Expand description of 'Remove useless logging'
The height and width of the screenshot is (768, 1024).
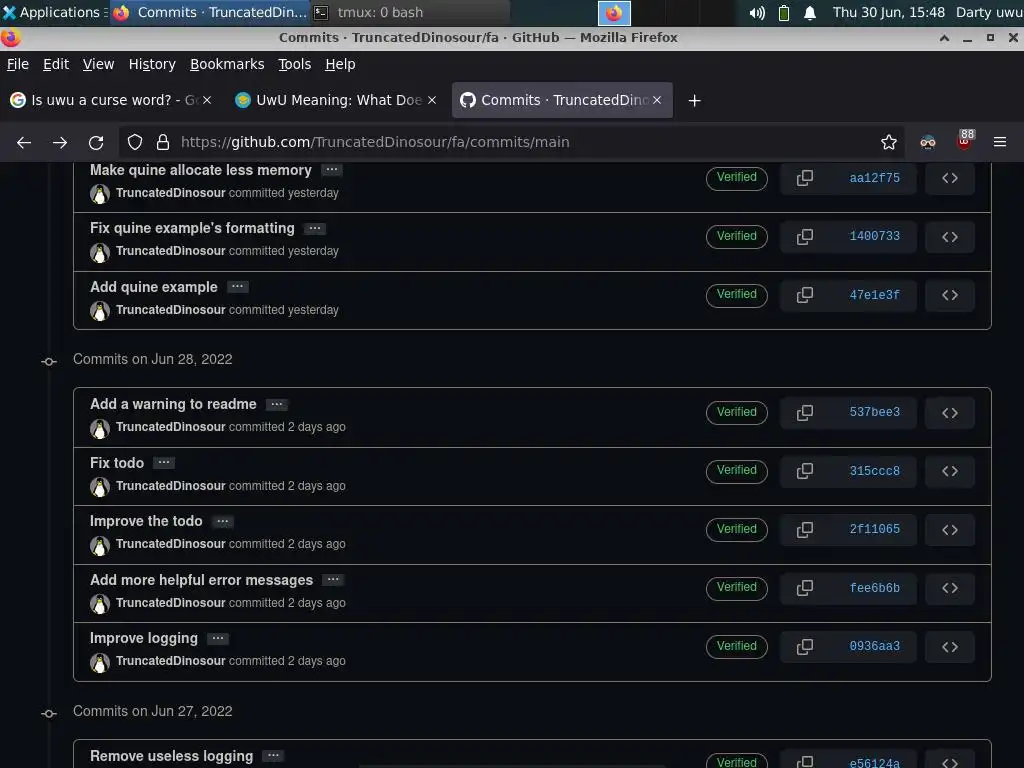[274, 756]
